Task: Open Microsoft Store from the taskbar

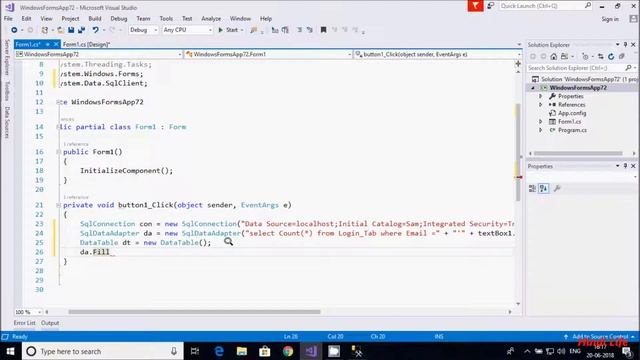Action: pyautogui.click(x=264, y=351)
